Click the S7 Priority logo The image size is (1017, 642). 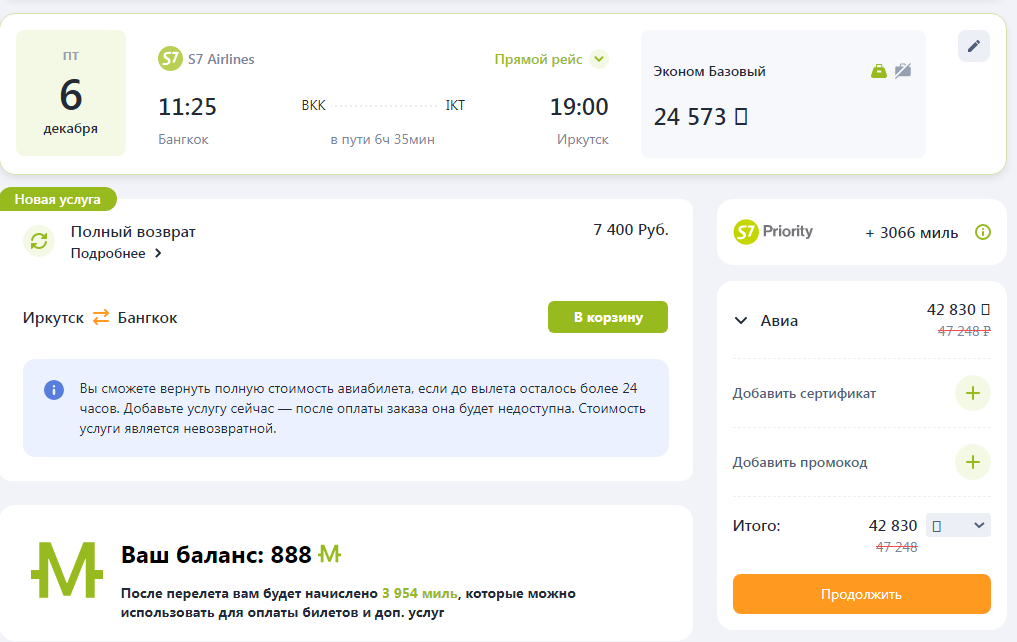tap(773, 232)
